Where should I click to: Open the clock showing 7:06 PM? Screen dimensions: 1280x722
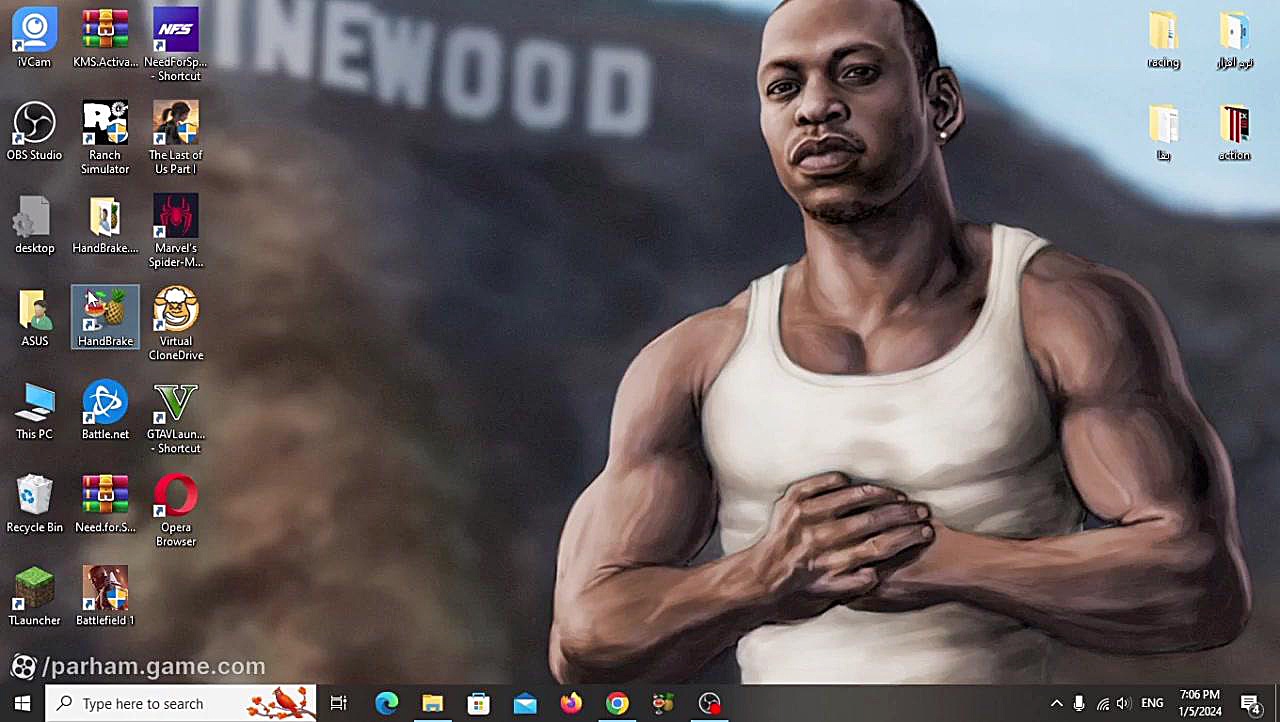[1200, 703]
